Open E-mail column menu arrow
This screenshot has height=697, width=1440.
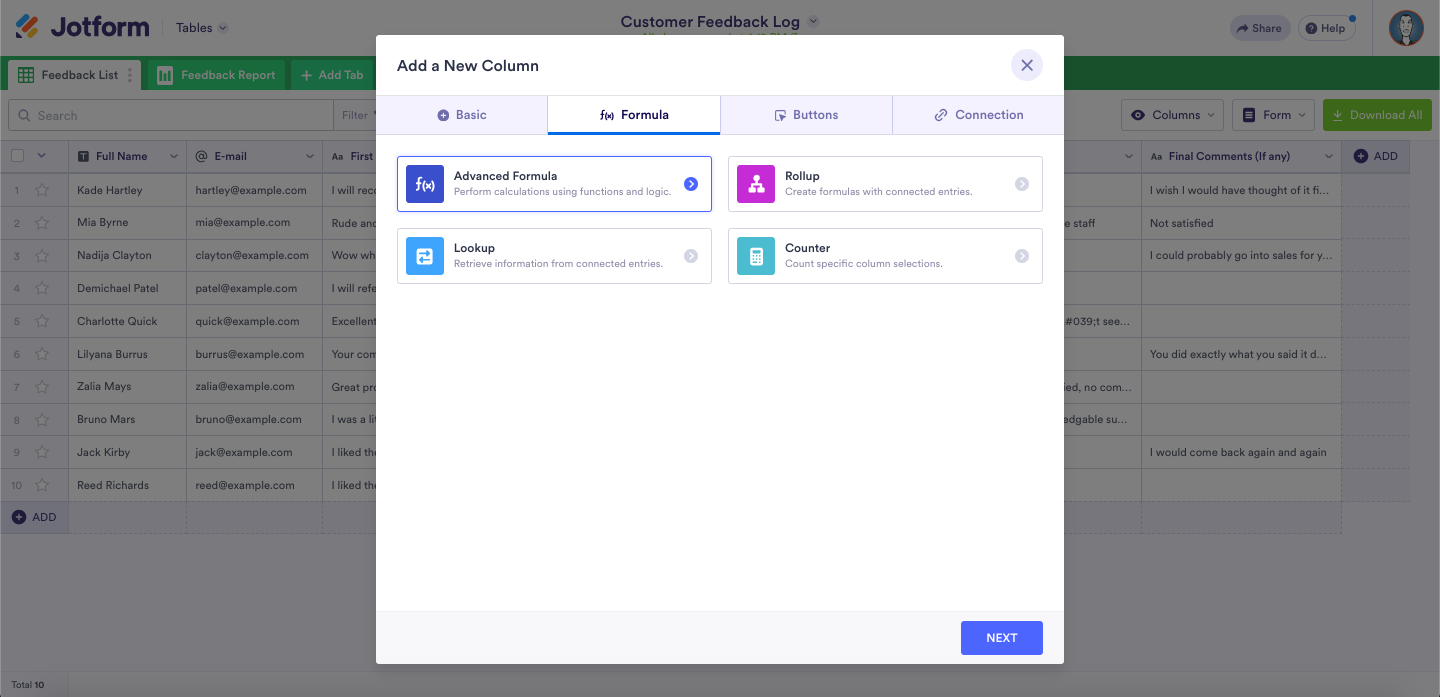(x=311, y=157)
